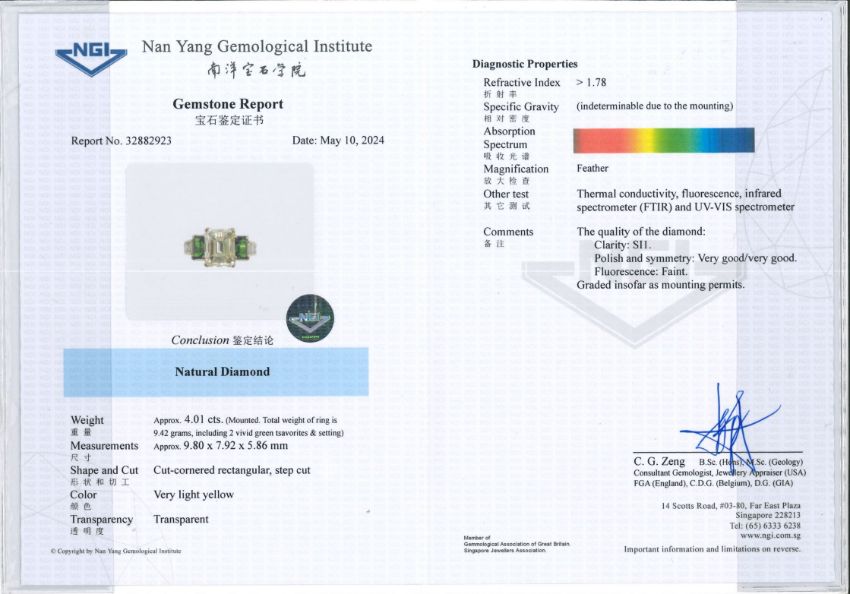
Task: Click the Very light yellow color value
Action: (193, 494)
